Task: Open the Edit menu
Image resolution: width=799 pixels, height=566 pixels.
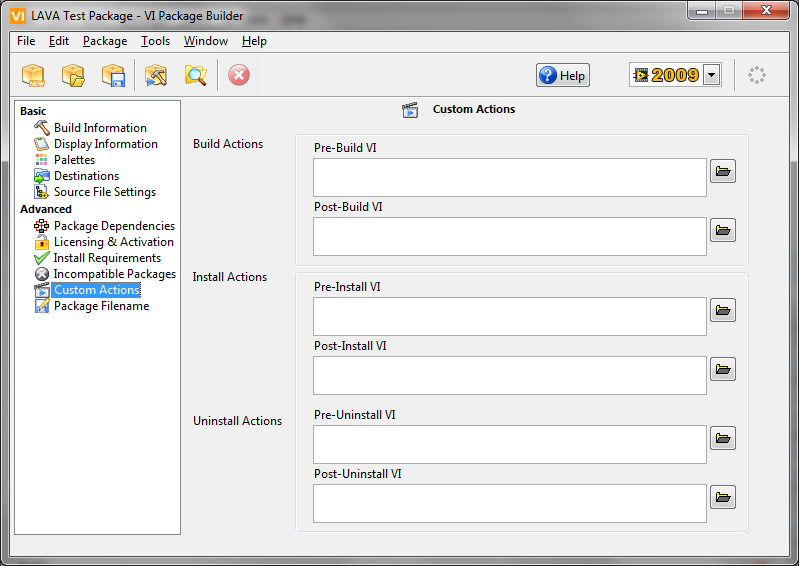Action: tap(59, 41)
